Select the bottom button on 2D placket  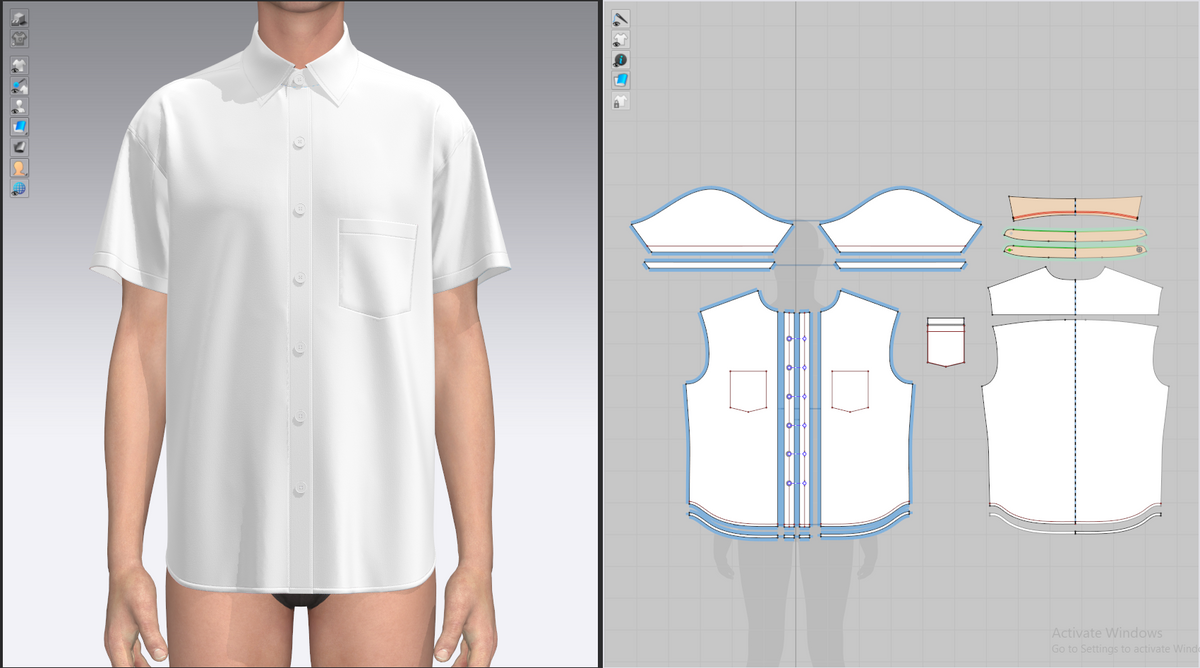(790, 484)
